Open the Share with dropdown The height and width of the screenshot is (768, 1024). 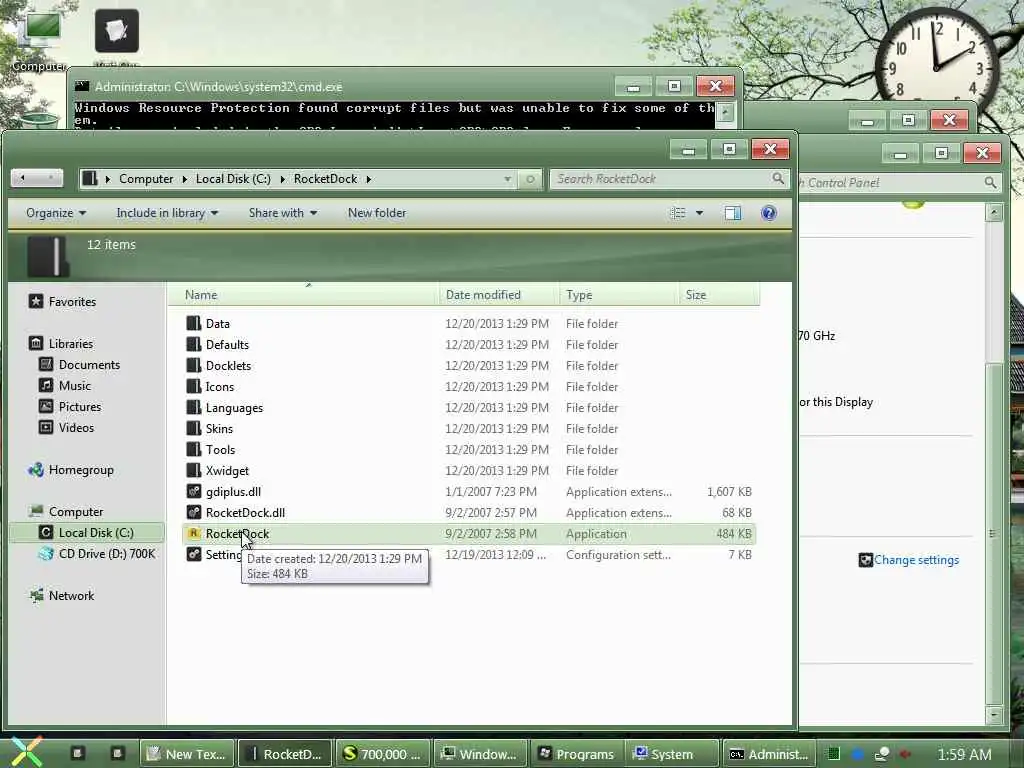pyautogui.click(x=283, y=213)
